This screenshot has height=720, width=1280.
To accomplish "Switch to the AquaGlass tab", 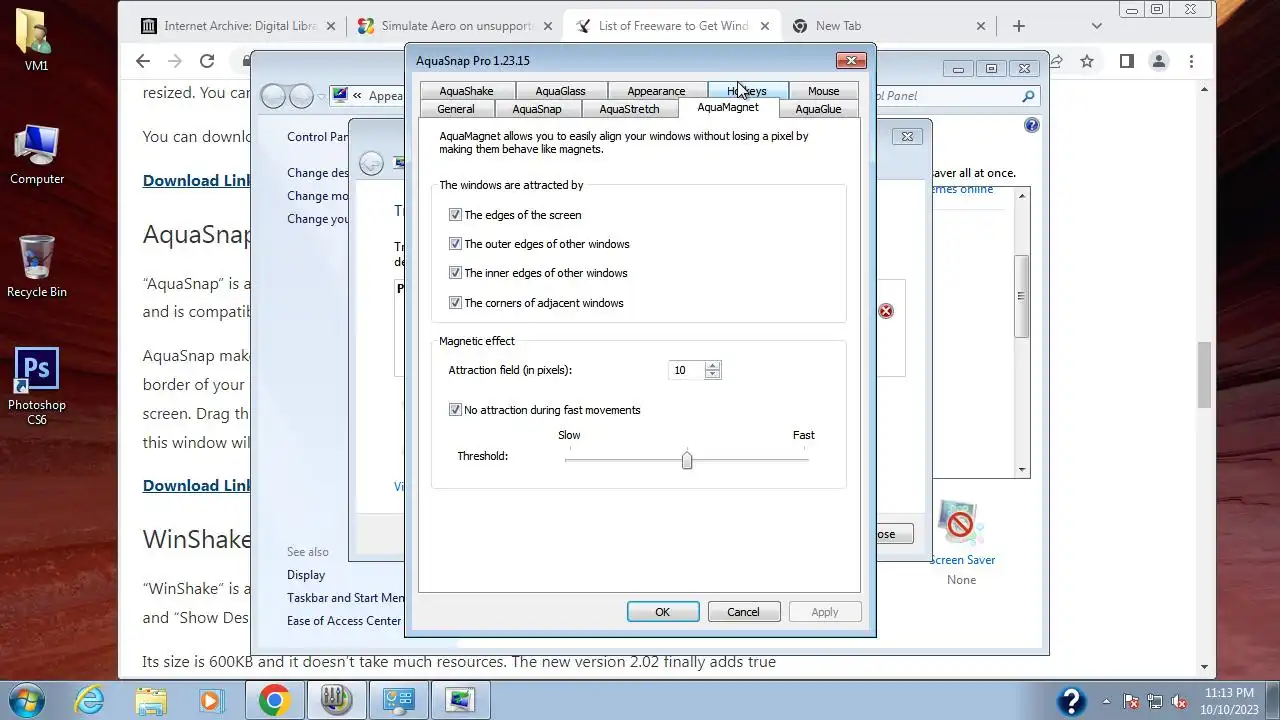I will (560, 91).
